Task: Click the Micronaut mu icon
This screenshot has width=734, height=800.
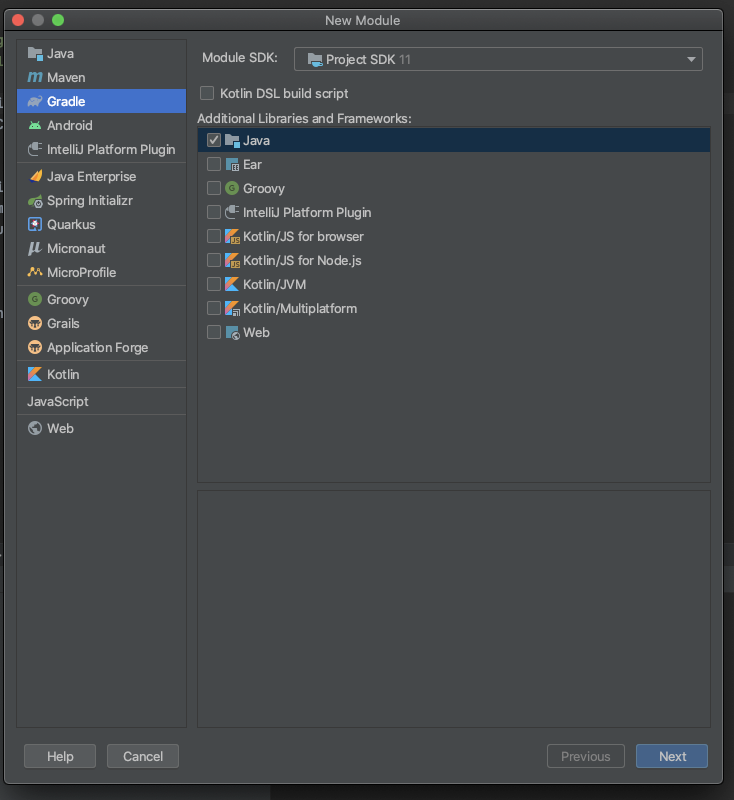Action: tap(35, 249)
